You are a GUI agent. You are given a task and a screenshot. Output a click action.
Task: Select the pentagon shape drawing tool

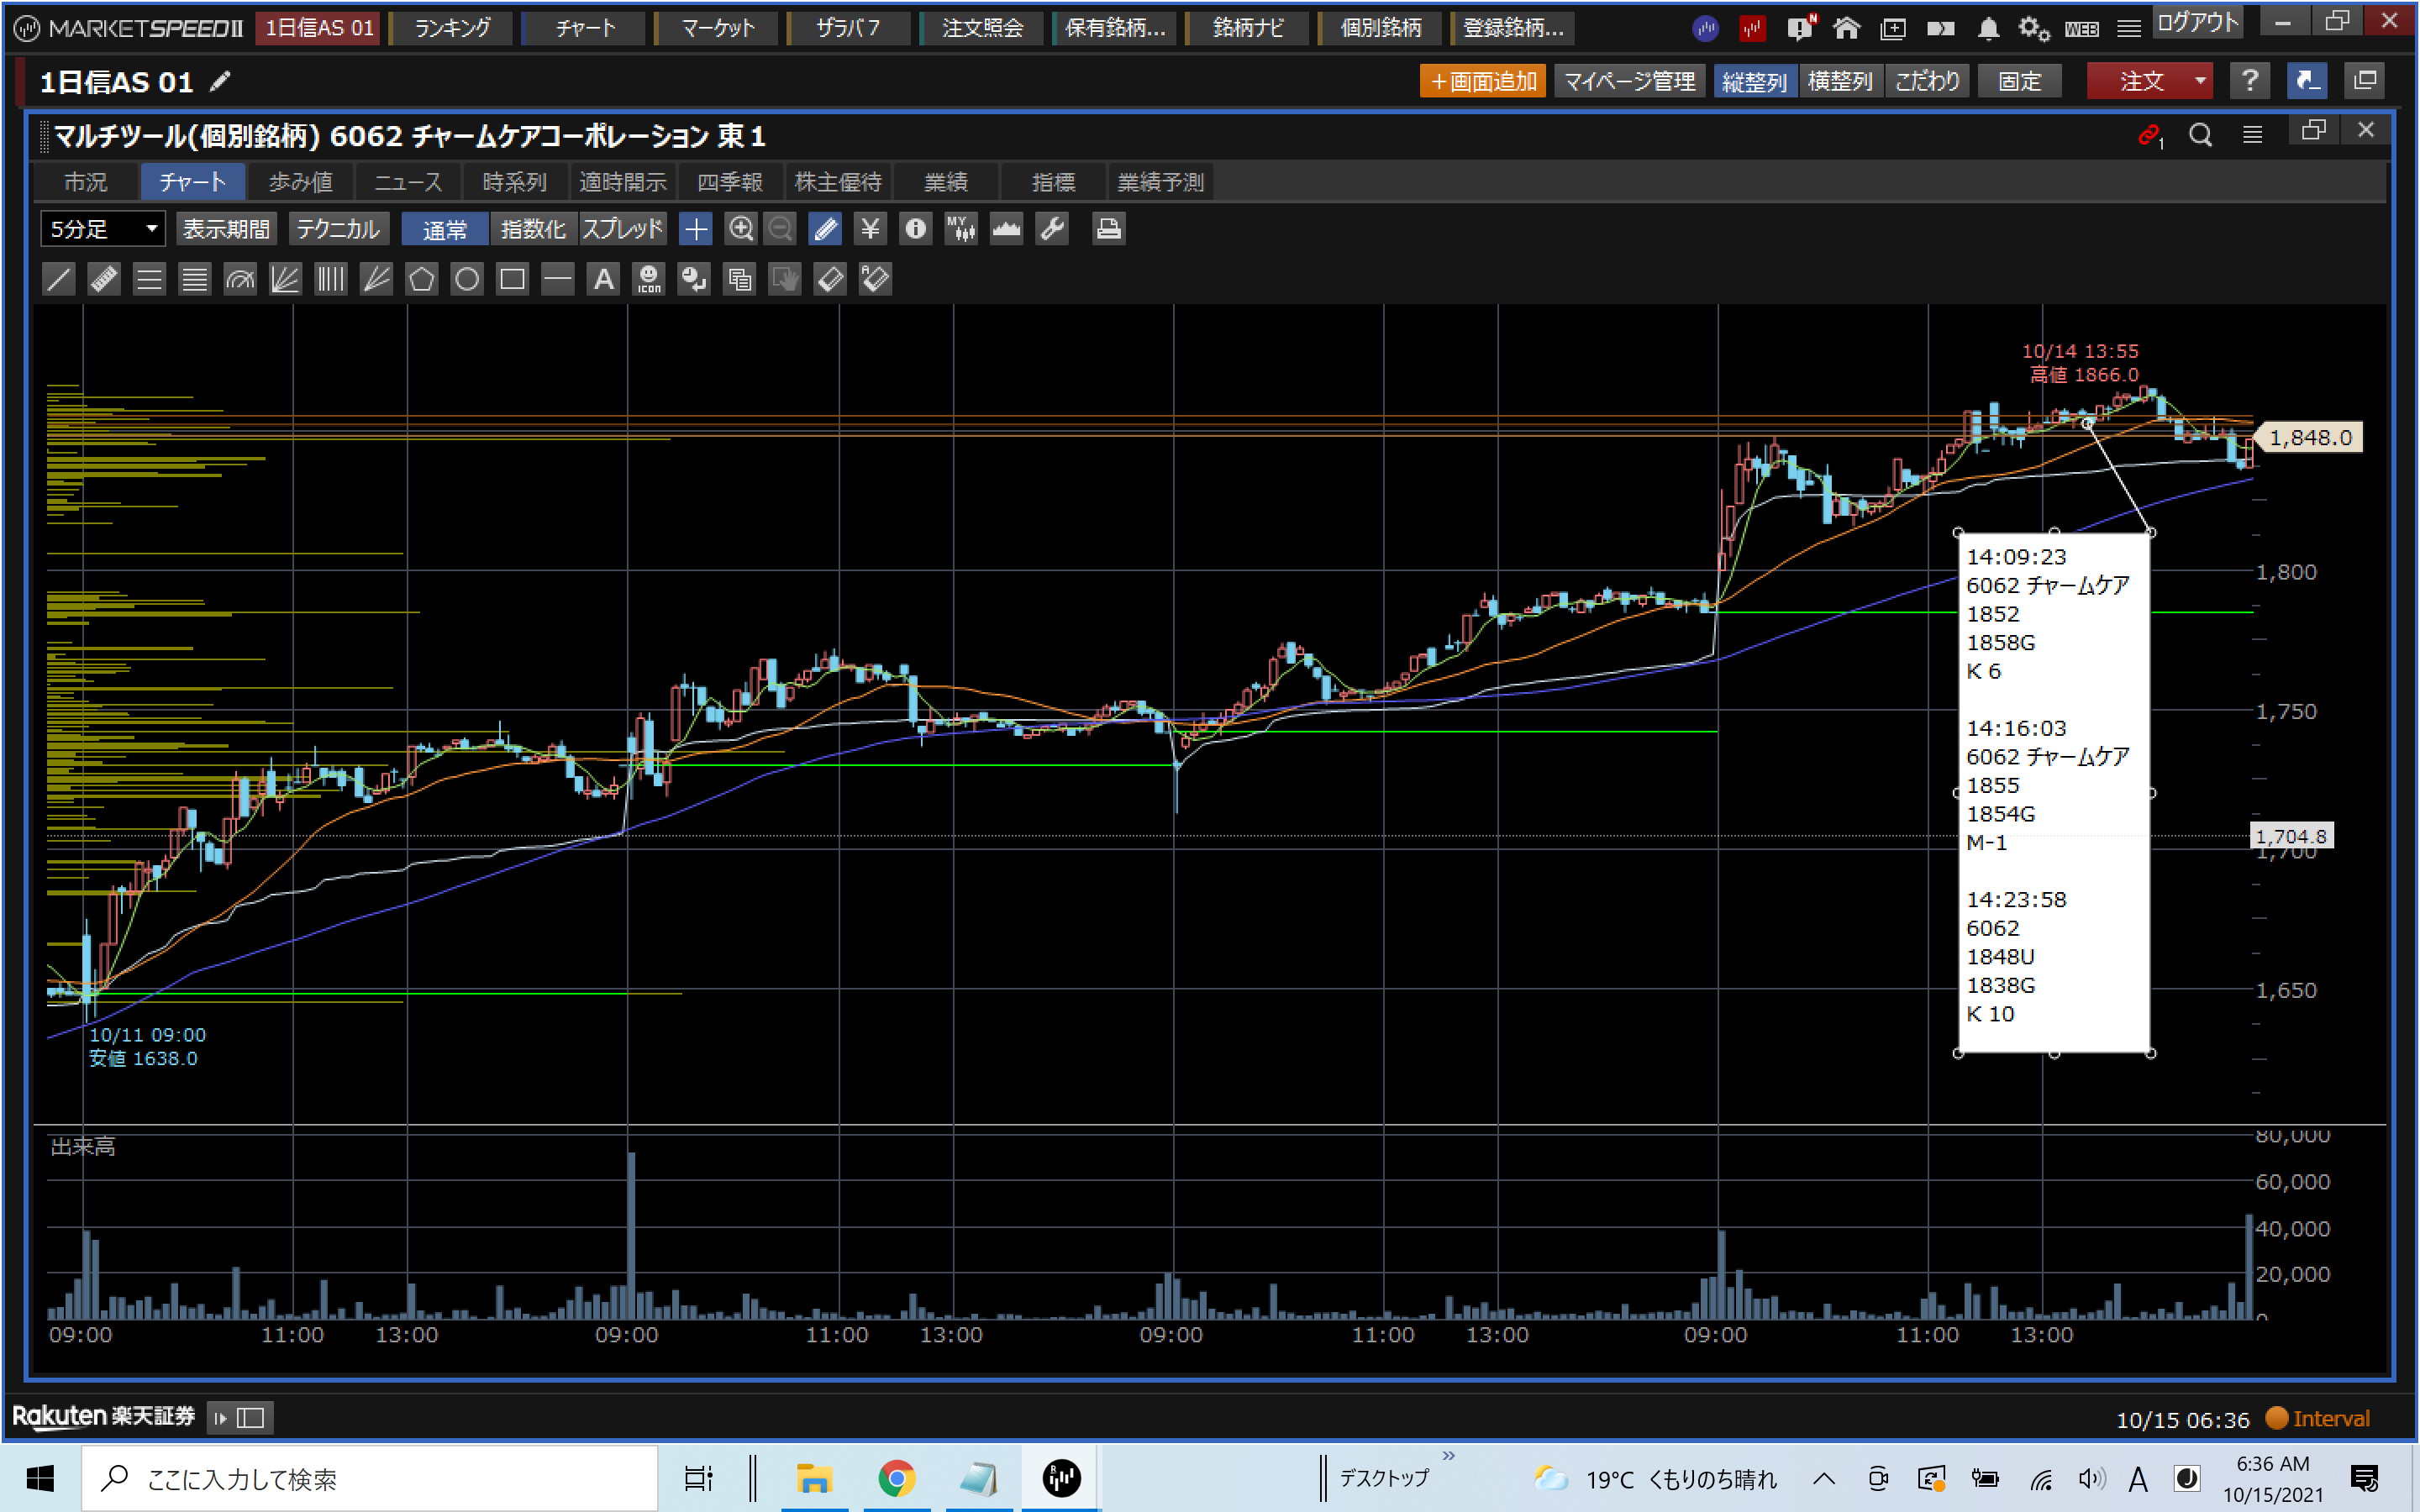421,279
